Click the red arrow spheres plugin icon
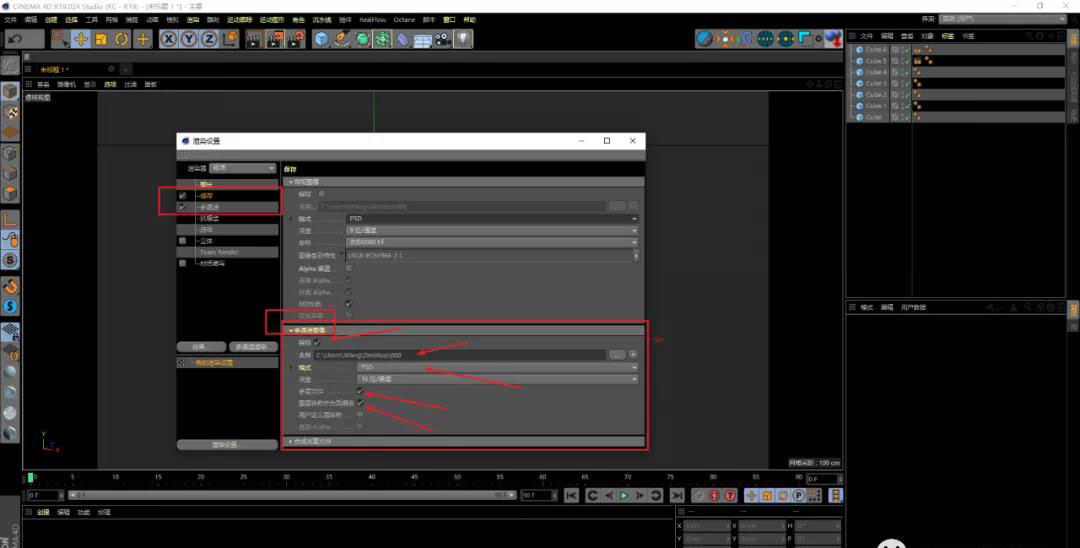1080x548 pixels. tap(834, 39)
